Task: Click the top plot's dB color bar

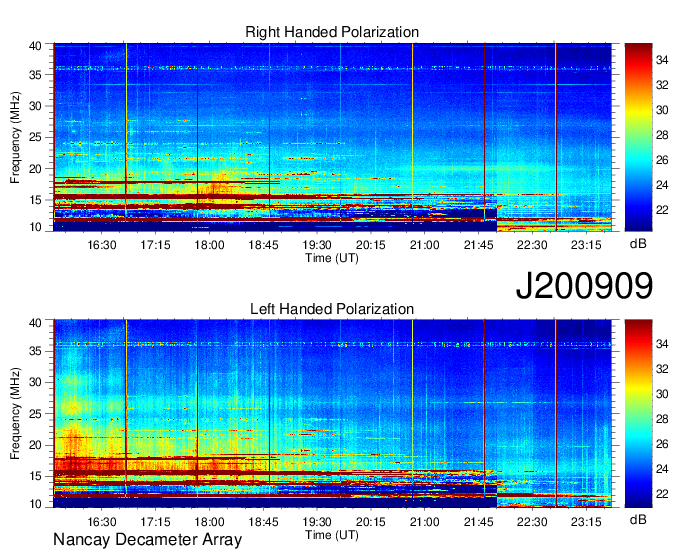Action: click(638, 137)
